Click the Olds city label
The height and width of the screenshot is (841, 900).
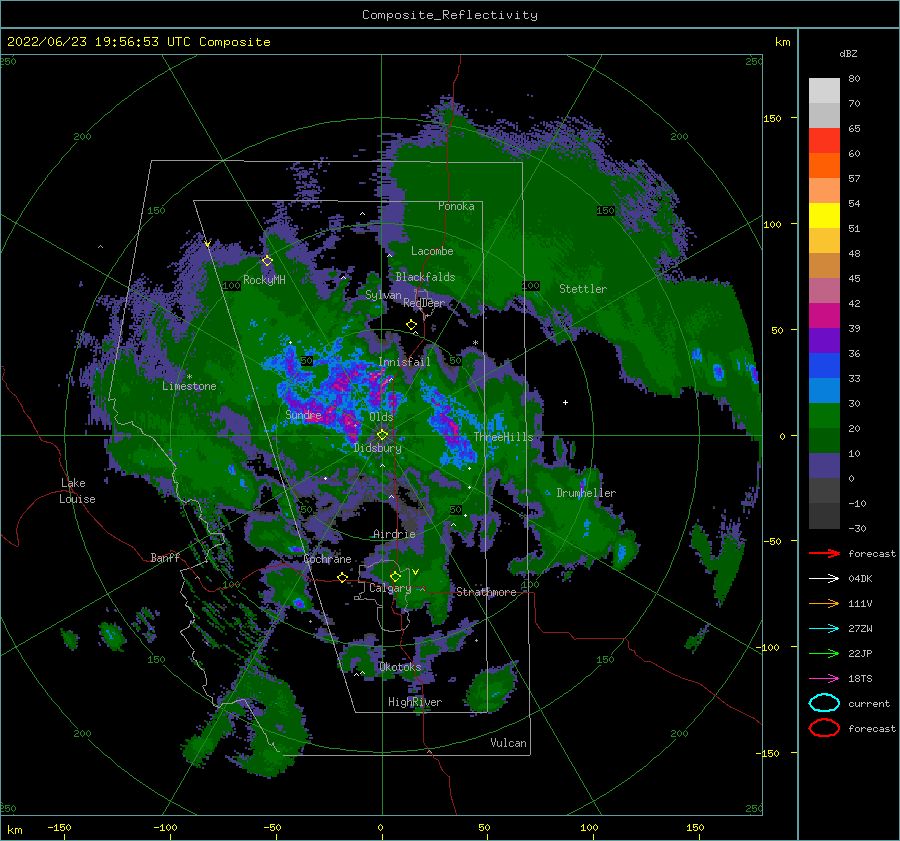click(381, 417)
